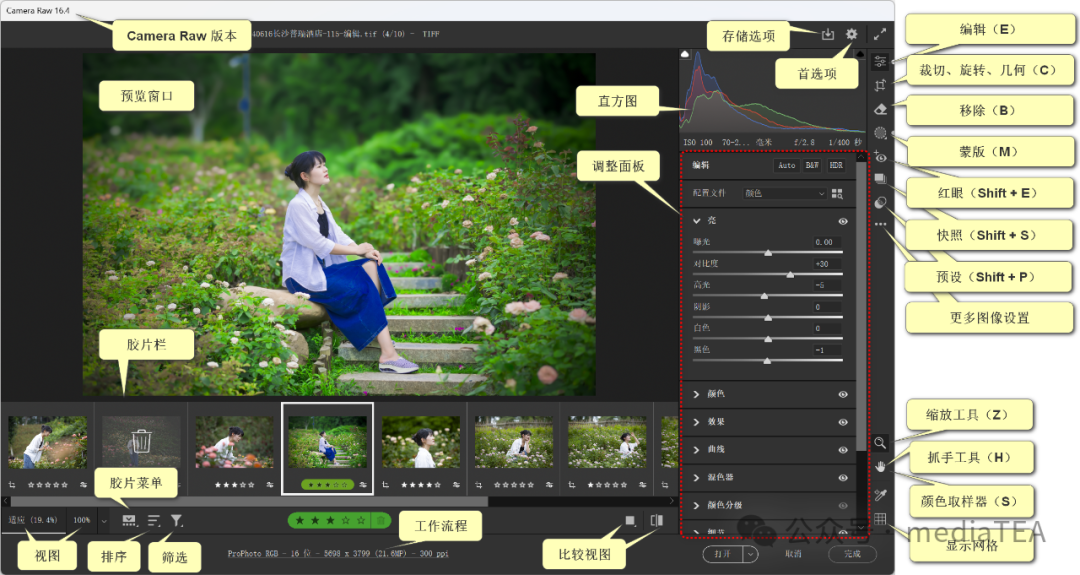Click crop icon under the first filmstrip thumbnail
This screenshot has height=575, width=1080.
tap(12, 485)
